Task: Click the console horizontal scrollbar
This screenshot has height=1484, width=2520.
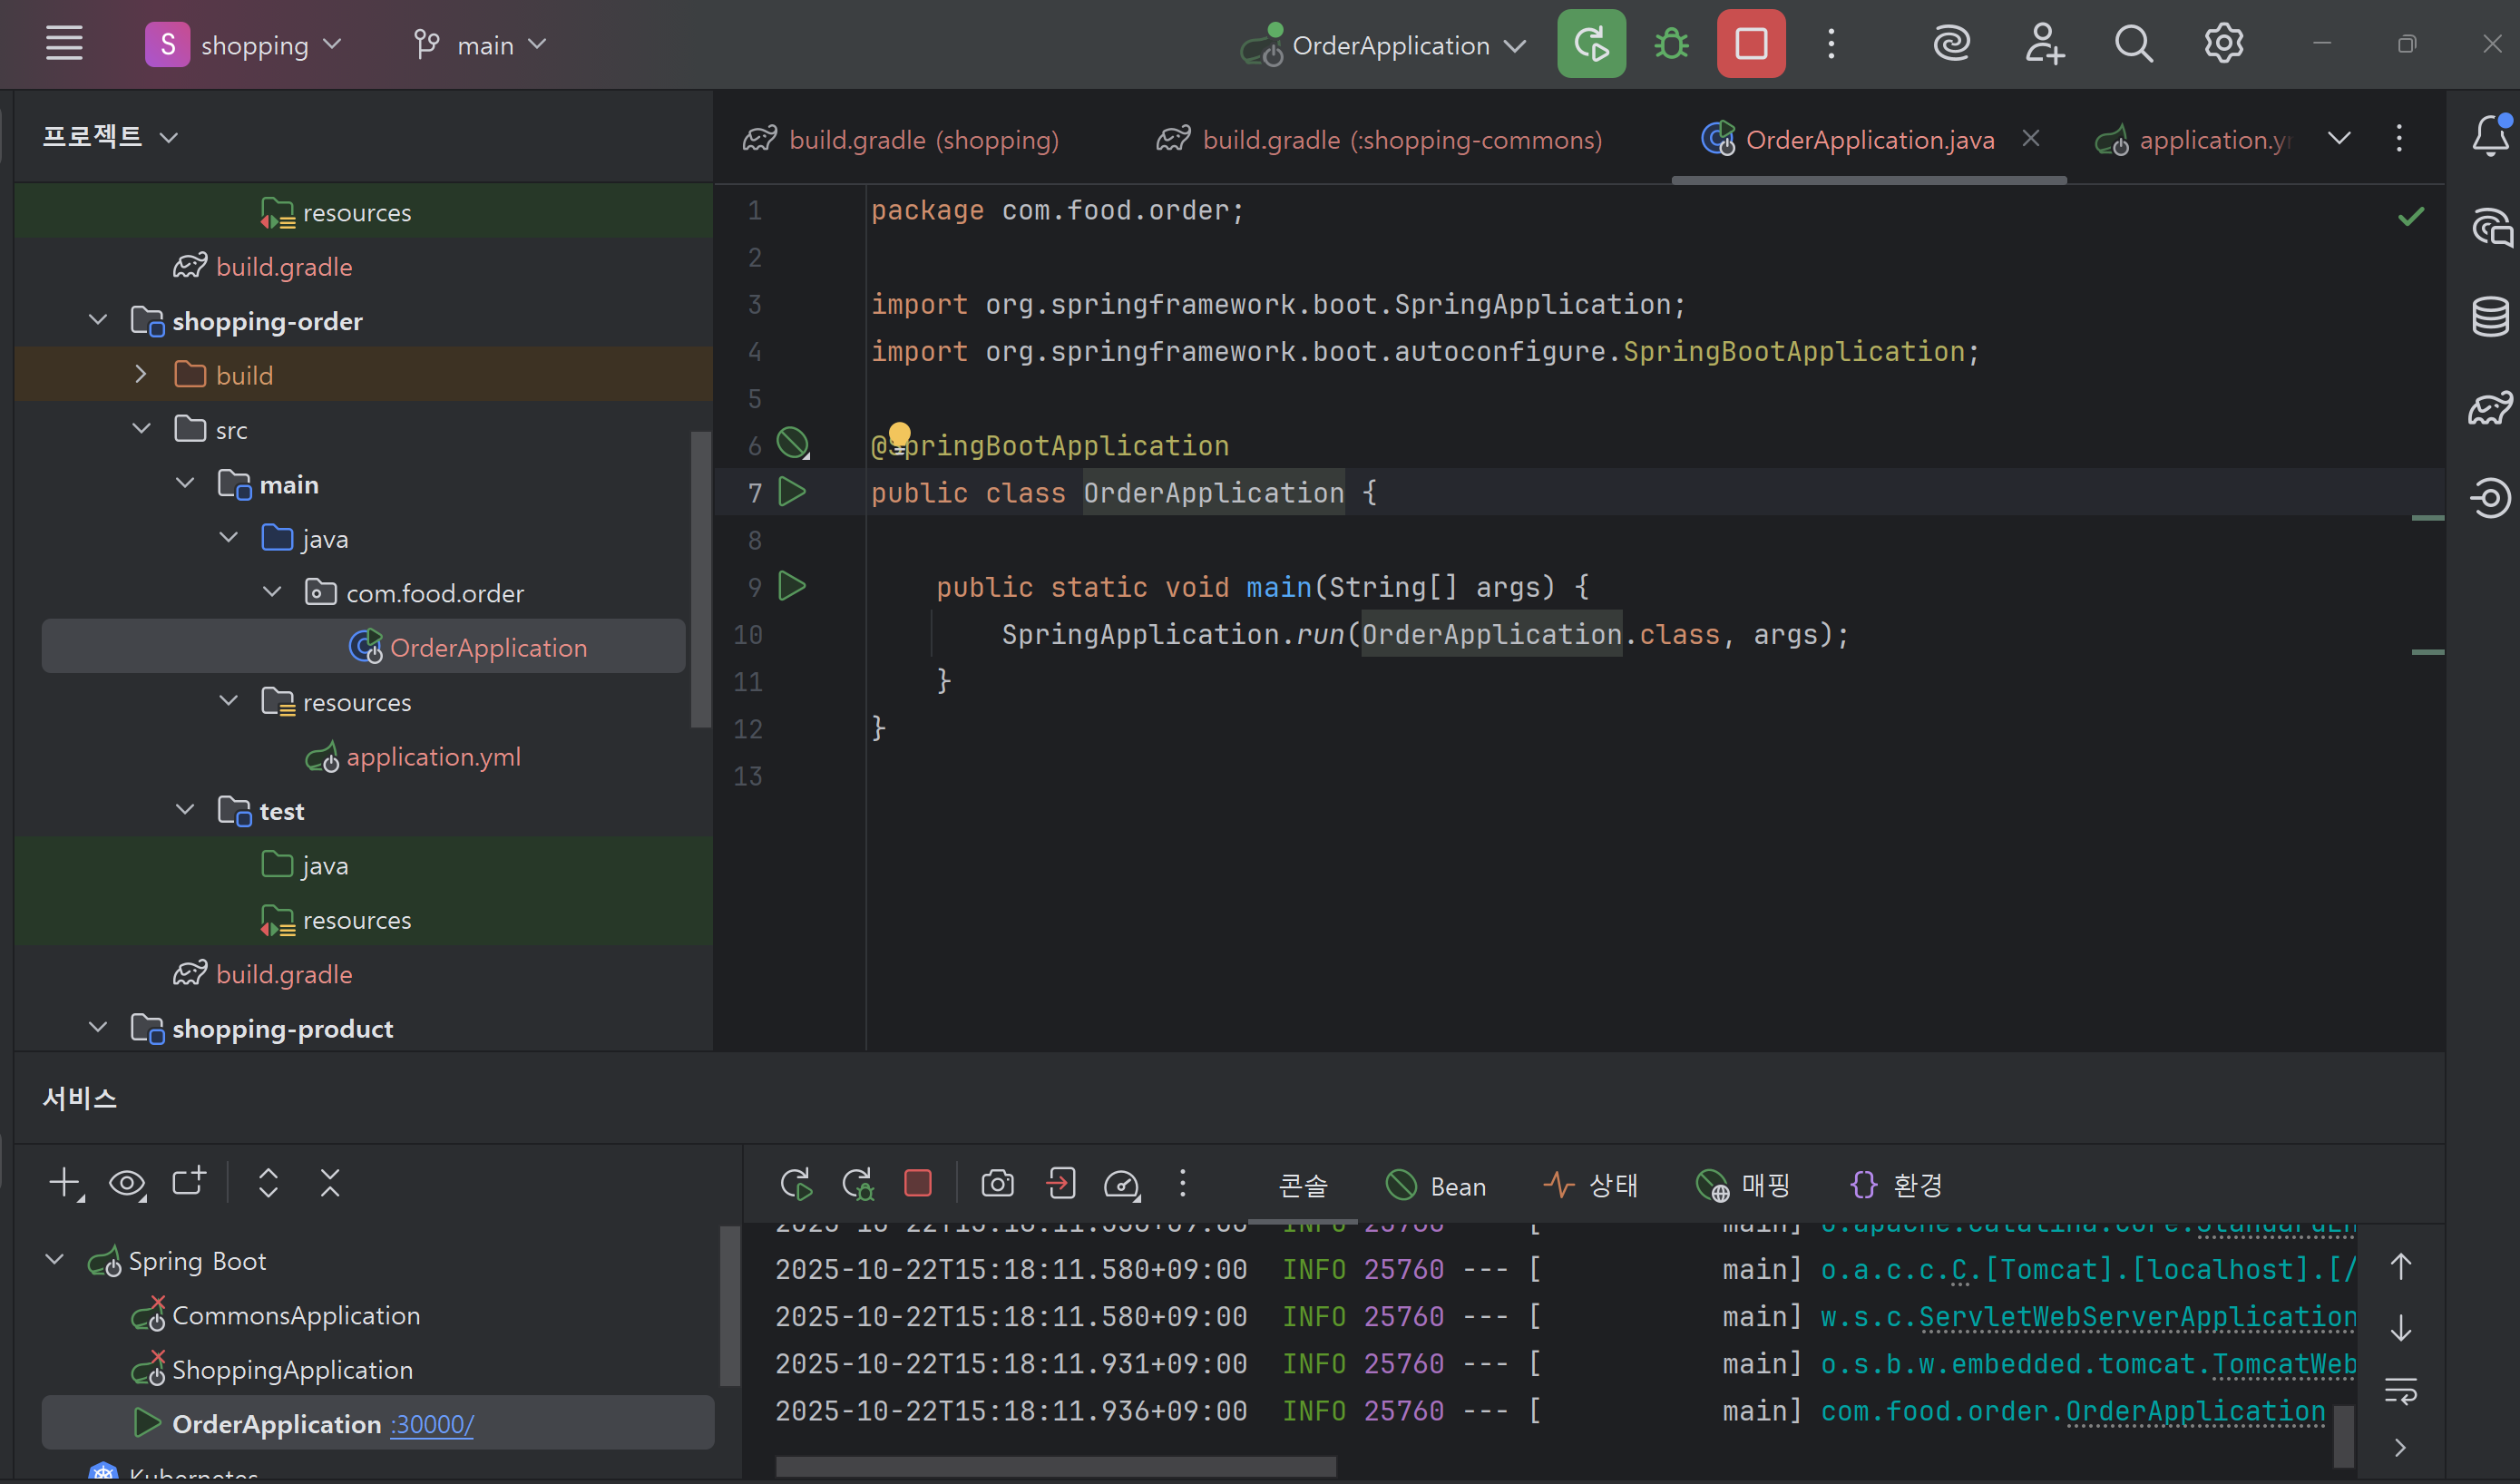Action: (x=1055, y=1467)
